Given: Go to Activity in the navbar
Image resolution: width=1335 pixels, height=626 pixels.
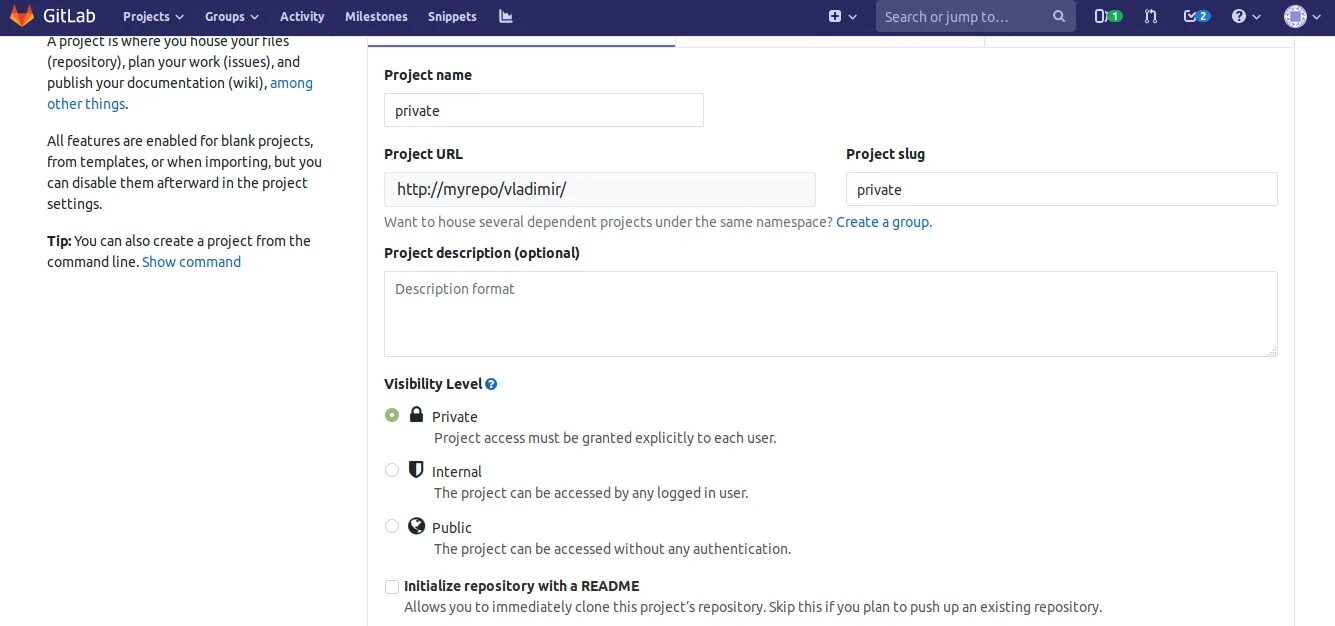Looking at the screenshot, I should click(x=302, y=16).
